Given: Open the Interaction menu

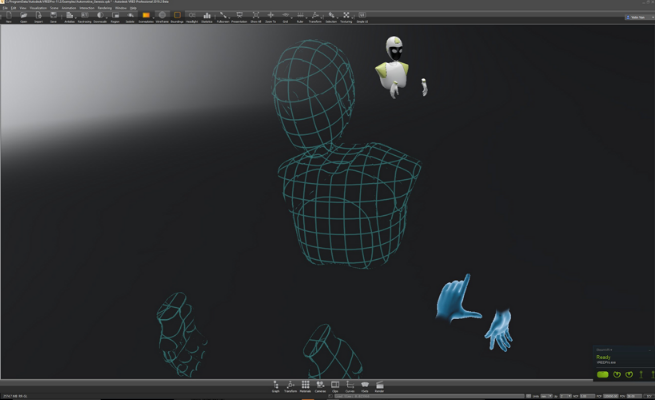Looking at the screenshot, I should [x=87, y=8].
